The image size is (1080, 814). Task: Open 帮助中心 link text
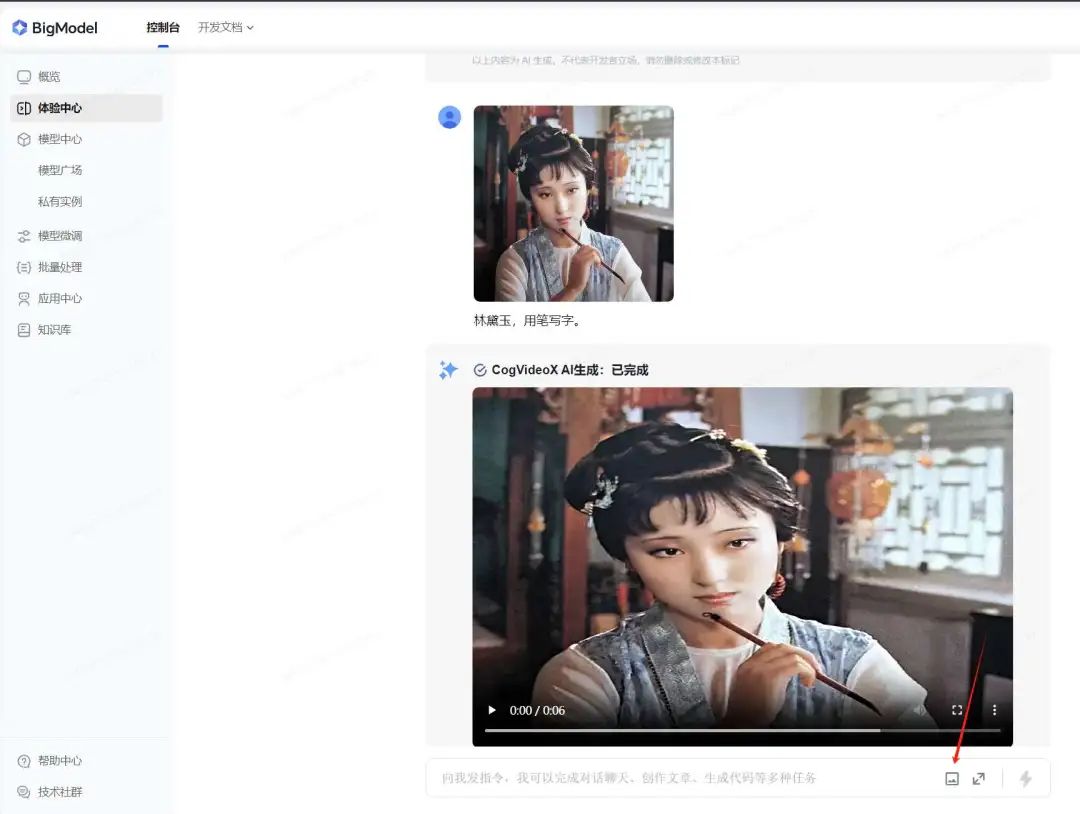(x=60, y=761)
